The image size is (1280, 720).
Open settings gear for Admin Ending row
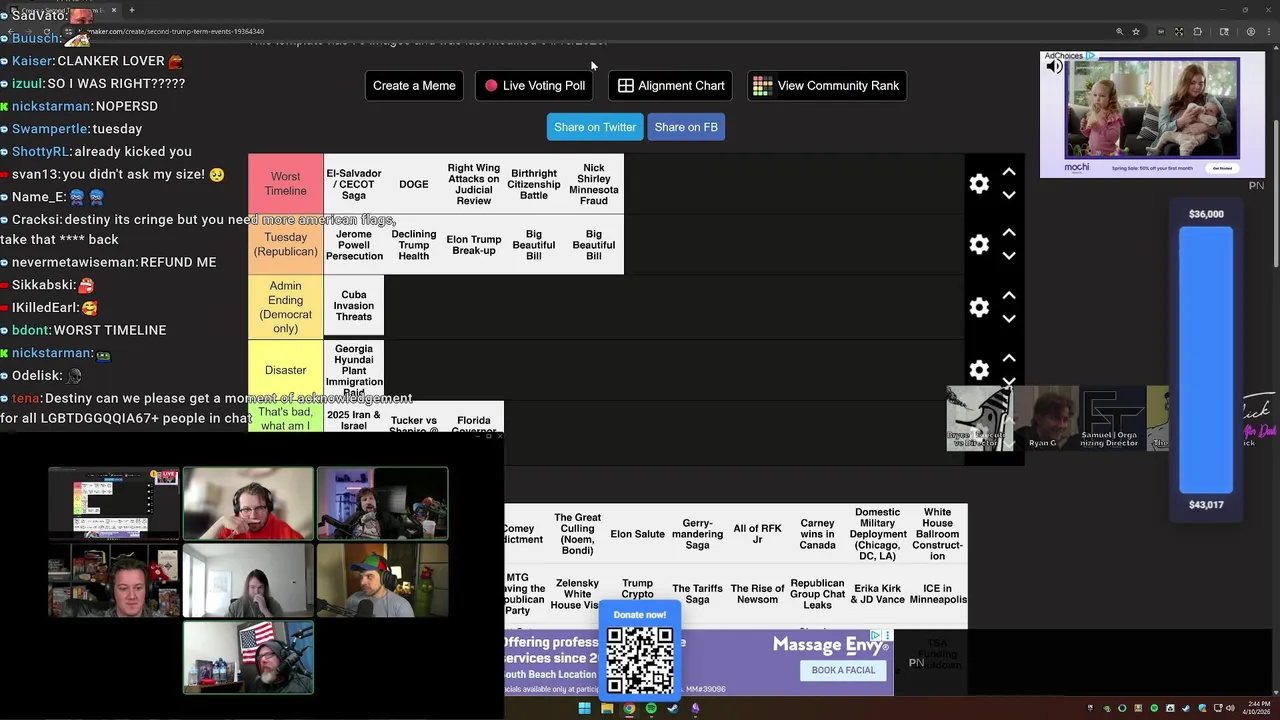tap(979, 308)
